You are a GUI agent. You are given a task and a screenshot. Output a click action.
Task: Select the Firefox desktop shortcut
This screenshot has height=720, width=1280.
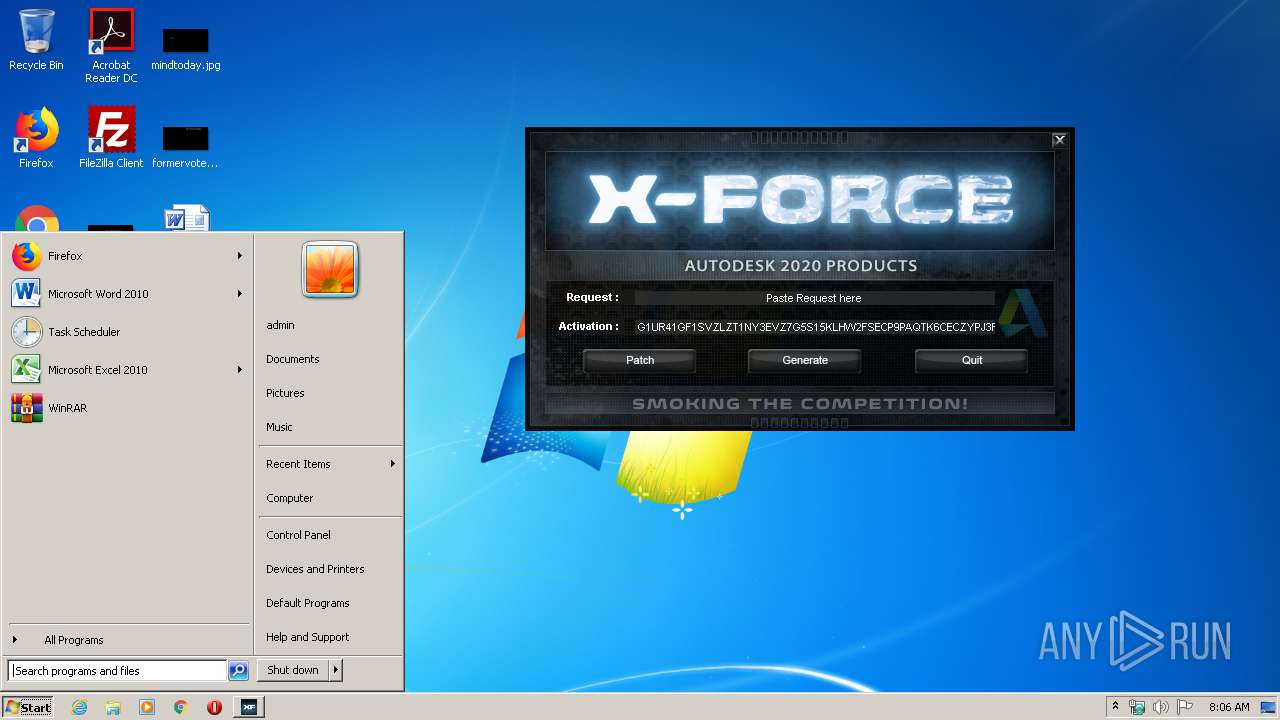tap(36, 138)
